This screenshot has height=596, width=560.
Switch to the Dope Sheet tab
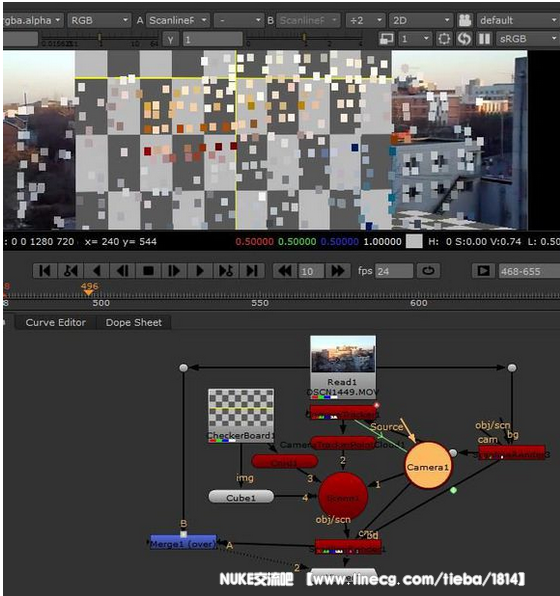pos(134,323)
